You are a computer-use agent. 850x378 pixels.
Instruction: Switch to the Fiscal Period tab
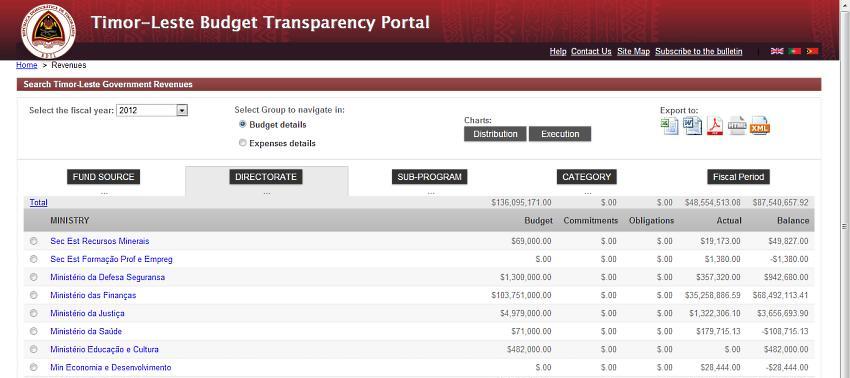click(x=738, y=177)
